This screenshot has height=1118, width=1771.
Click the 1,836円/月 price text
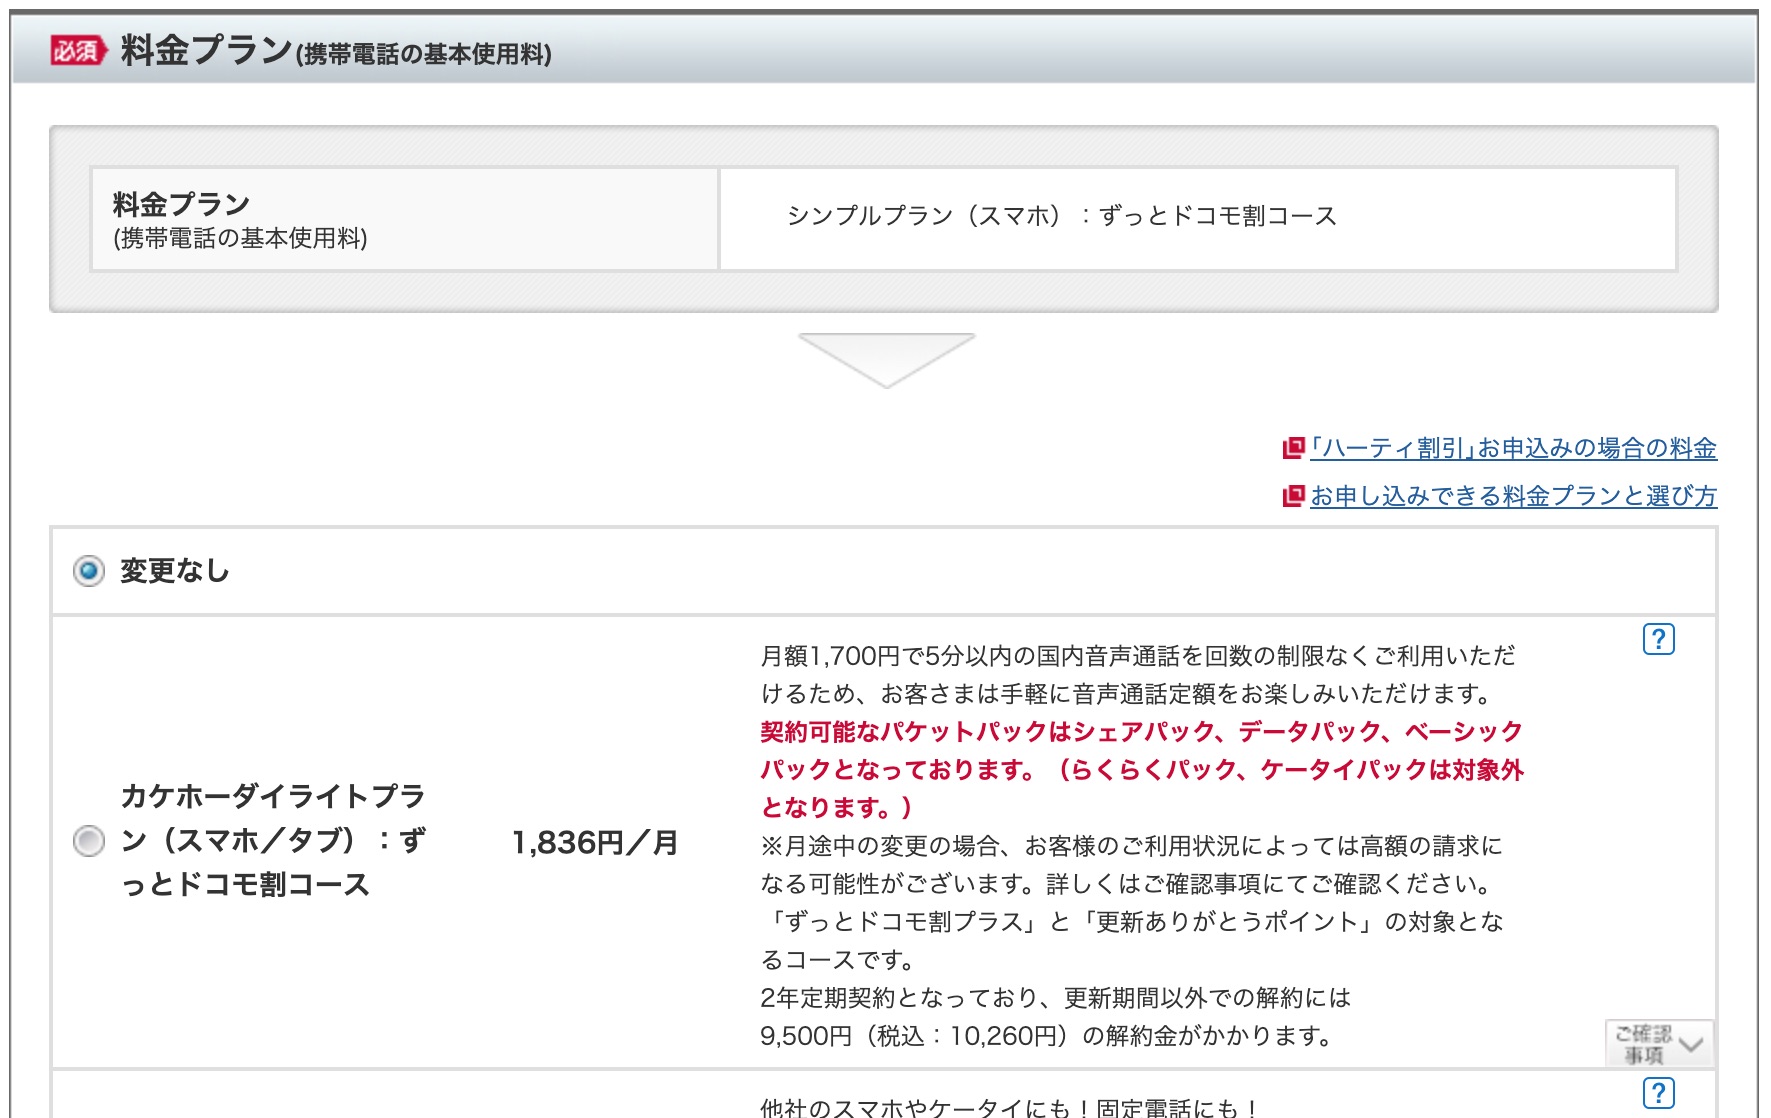click(x=595, y=843)
